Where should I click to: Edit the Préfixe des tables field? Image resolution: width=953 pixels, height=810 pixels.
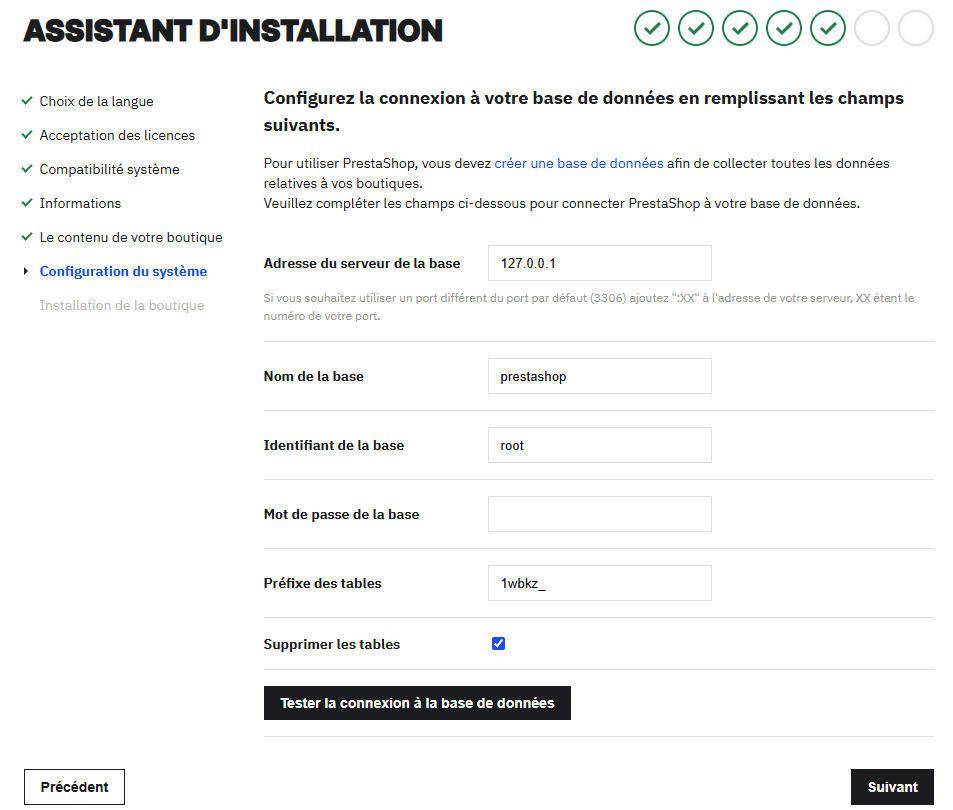coord(599,583)
